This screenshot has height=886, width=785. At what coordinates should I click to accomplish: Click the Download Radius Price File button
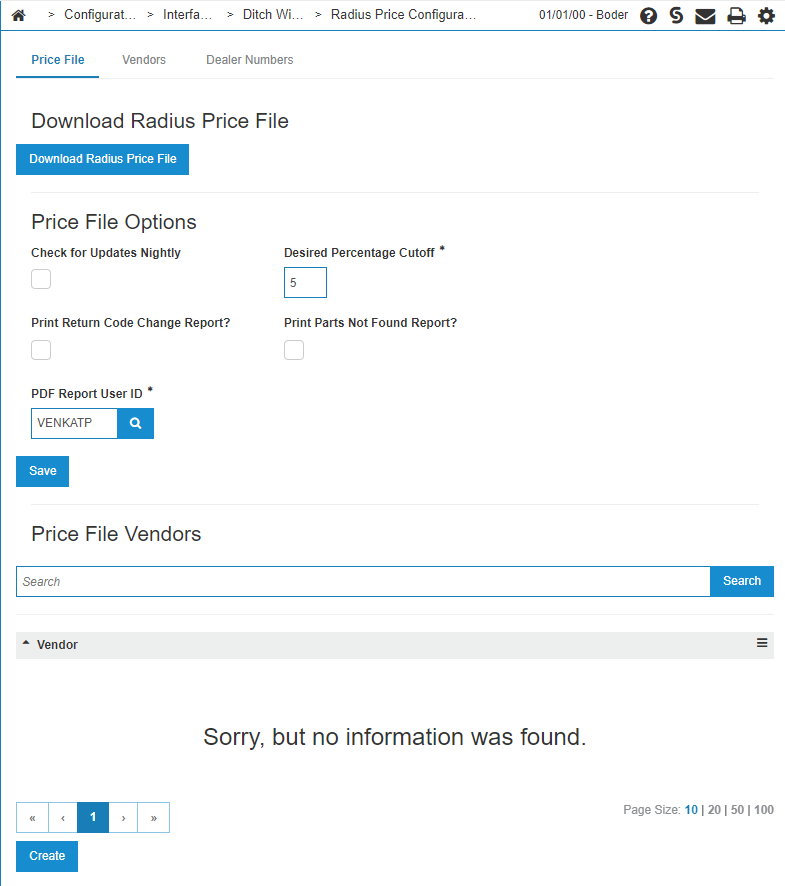click(102, 159)
